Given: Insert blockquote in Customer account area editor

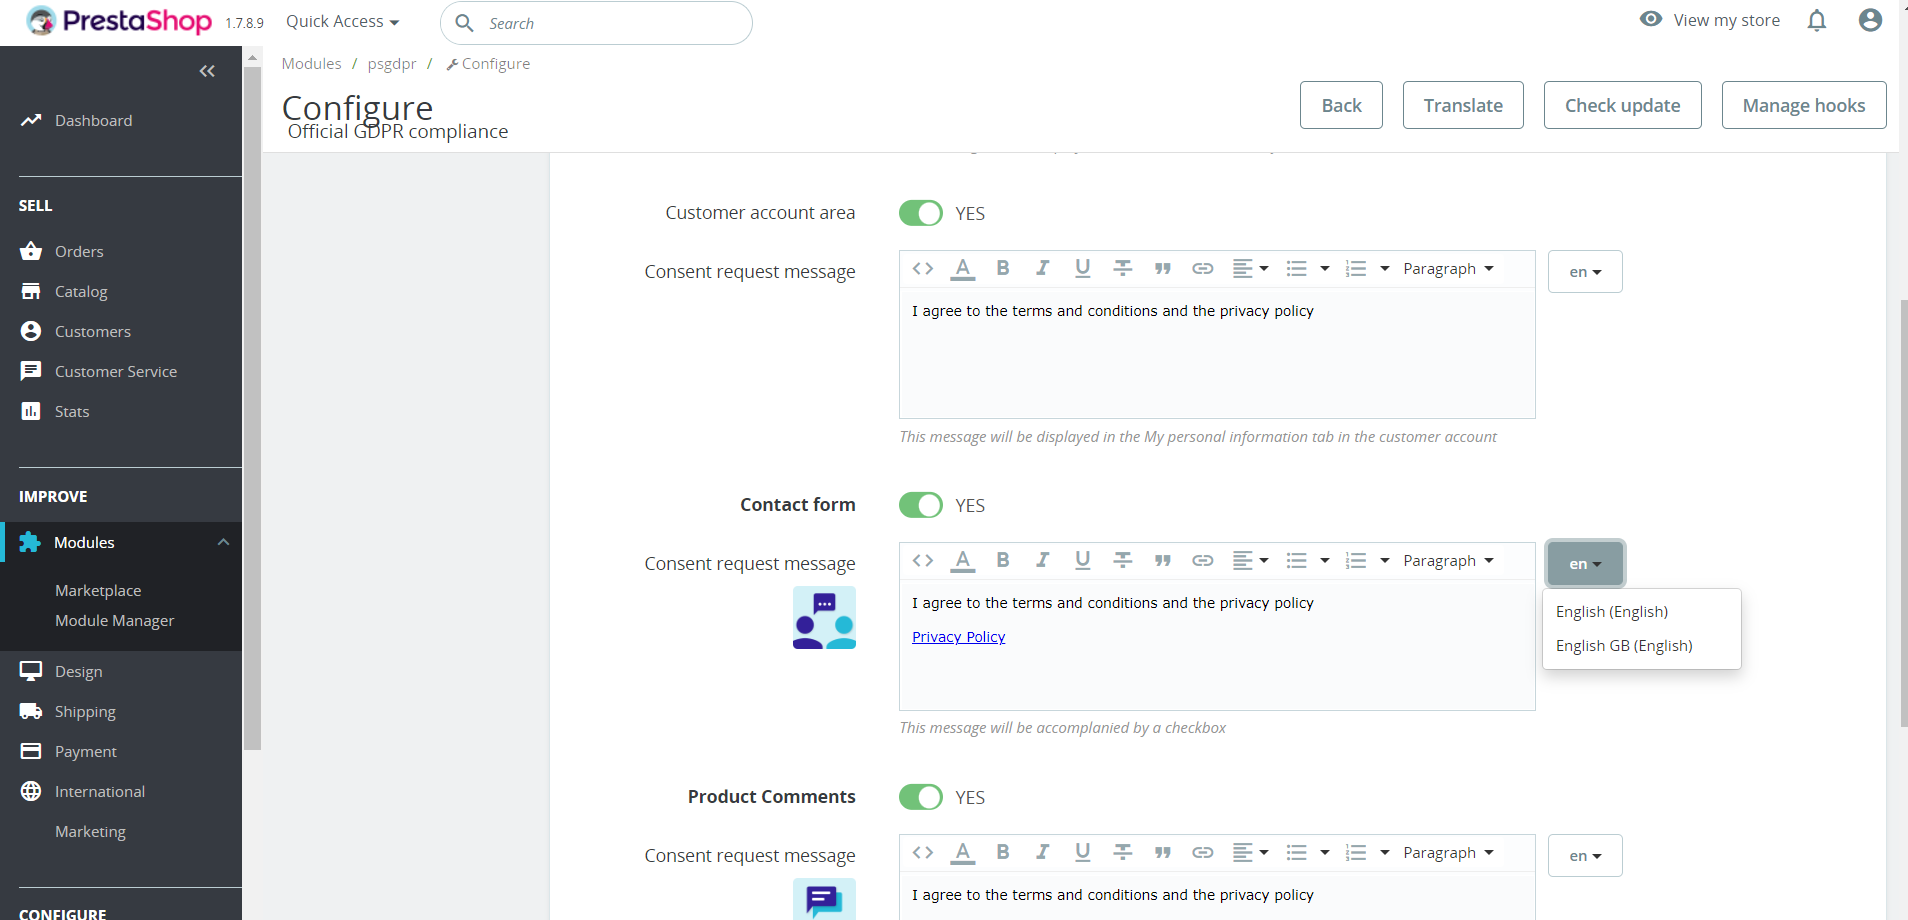Looking at the screenshot, I should click(1162, 268).
